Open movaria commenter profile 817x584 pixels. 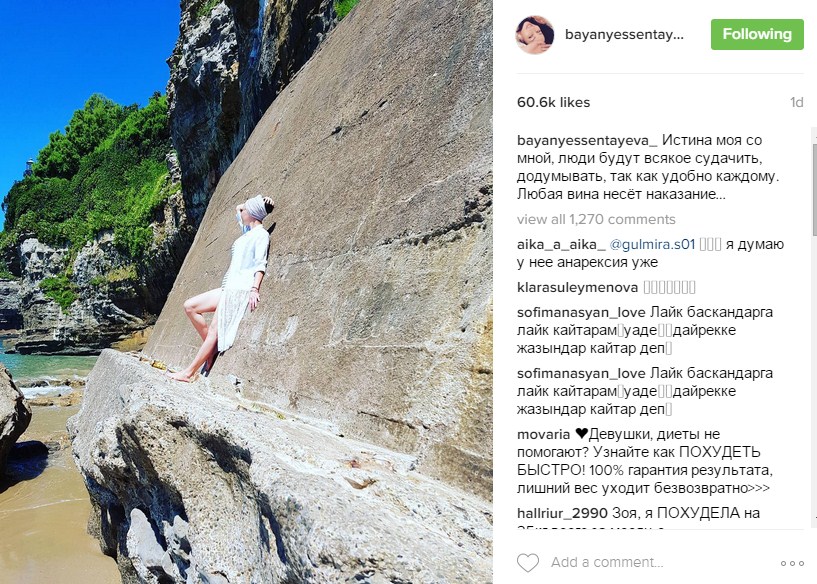[543, 434]
